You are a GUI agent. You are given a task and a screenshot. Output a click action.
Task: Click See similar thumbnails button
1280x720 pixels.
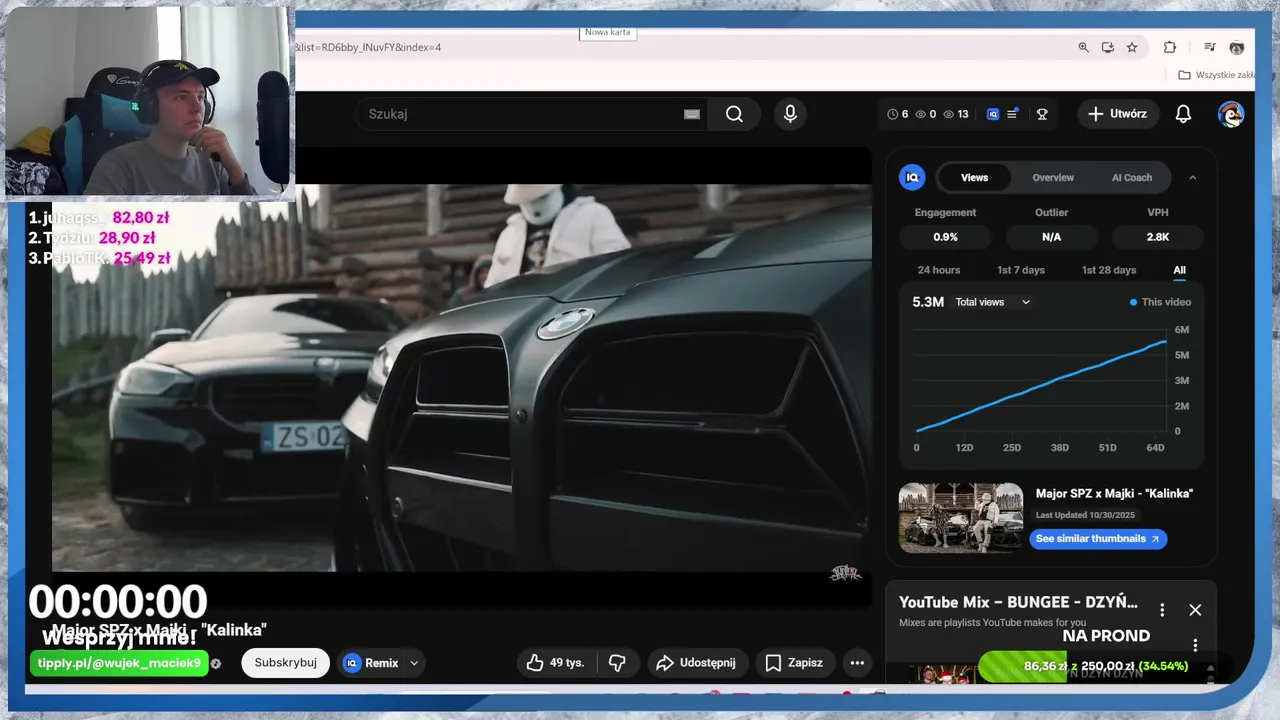click(x=1098, y=539)
